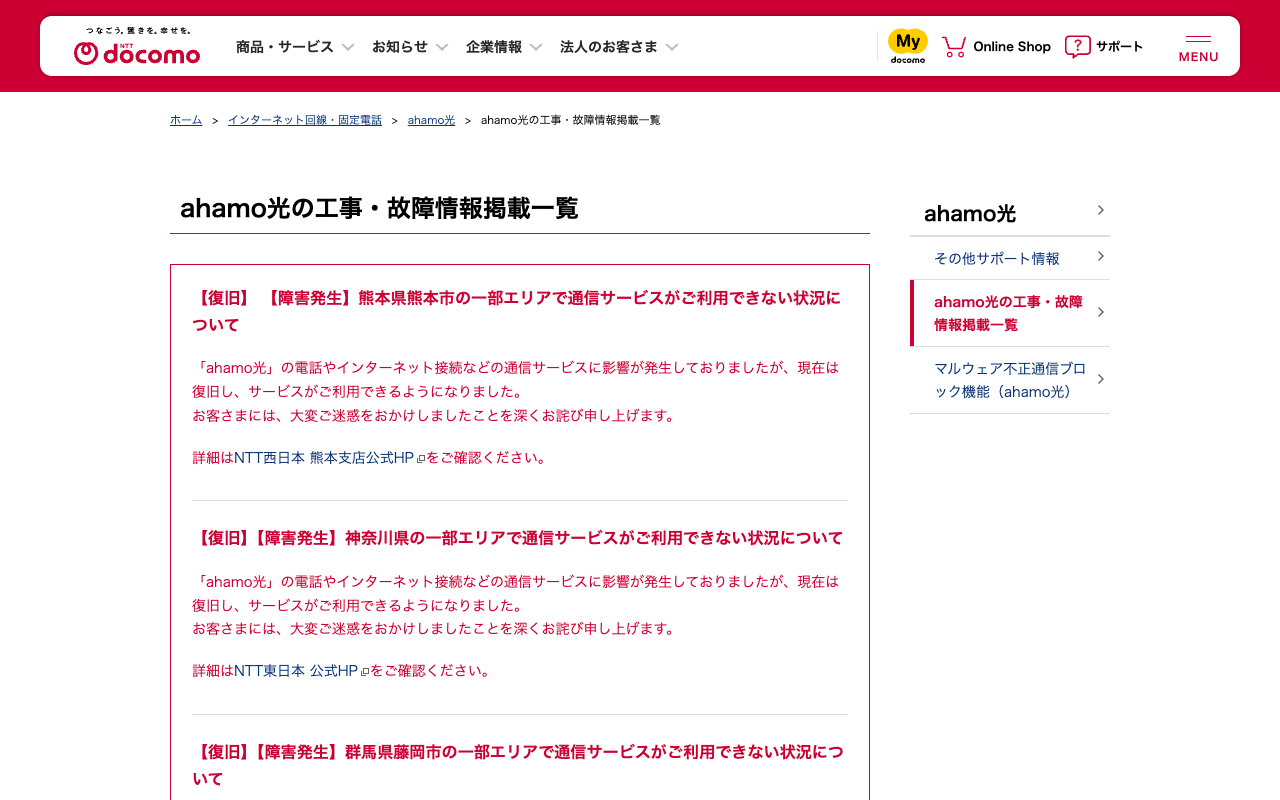Click the 神奈川県 outage notice heading
Image resolution: width=1280 pixels, height=800 pixels.
coord(518,538)
